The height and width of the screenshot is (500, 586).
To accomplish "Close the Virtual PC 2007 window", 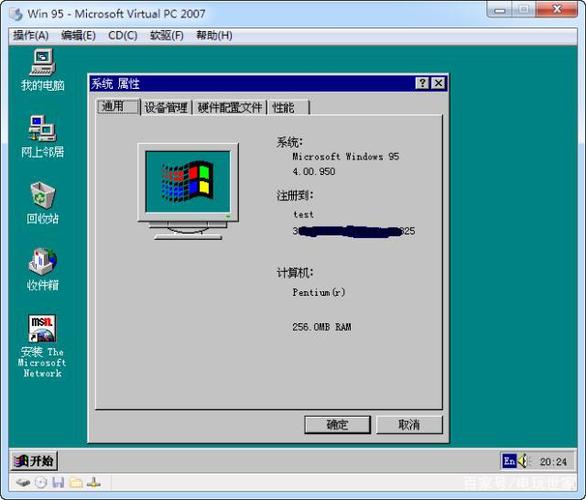I will click(557, 9).
